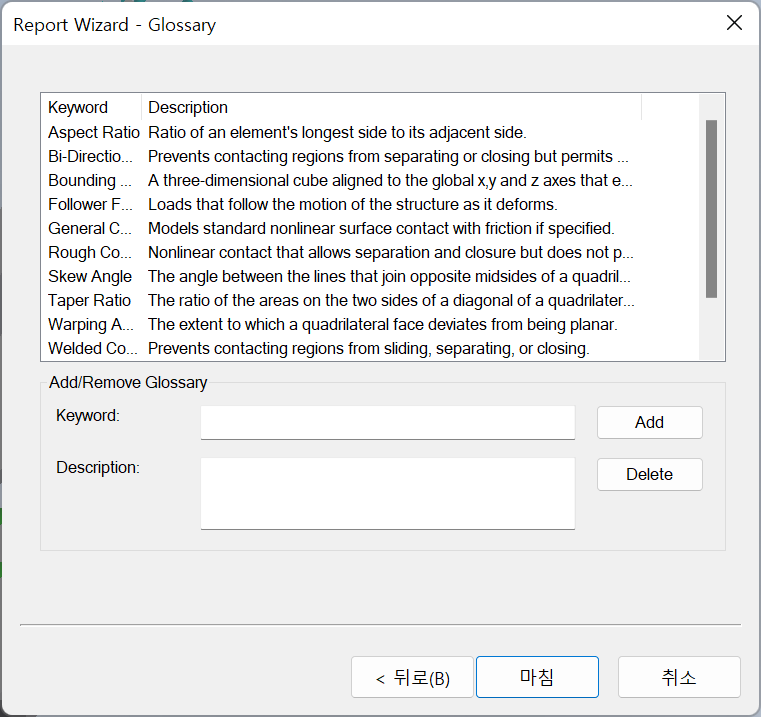The height and width of the screenshot is (717, 761).
Task: Select the Bounding box glossary entry
Action: [x=90, y=180]
